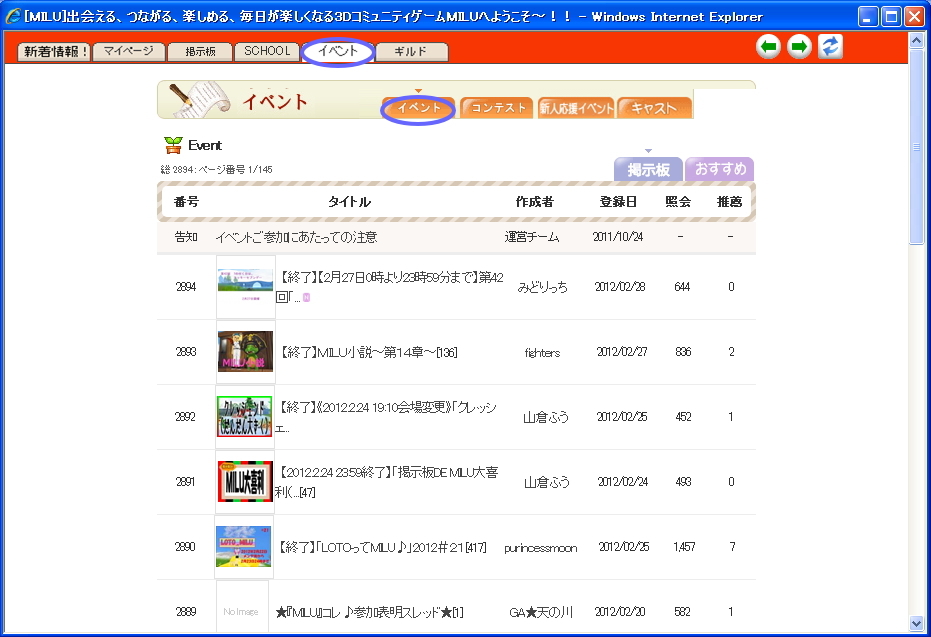Click the scroll-down arrow of the scrollbar
This screenshot has width=931, height=637.
click(x=916, y=623)
